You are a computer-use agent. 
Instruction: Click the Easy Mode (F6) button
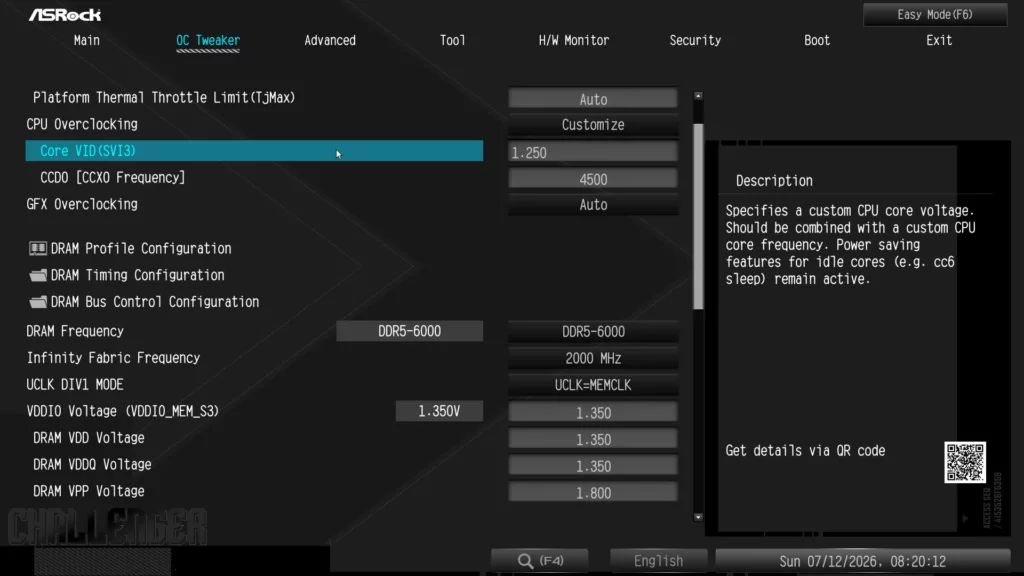[x=935, y=14]
